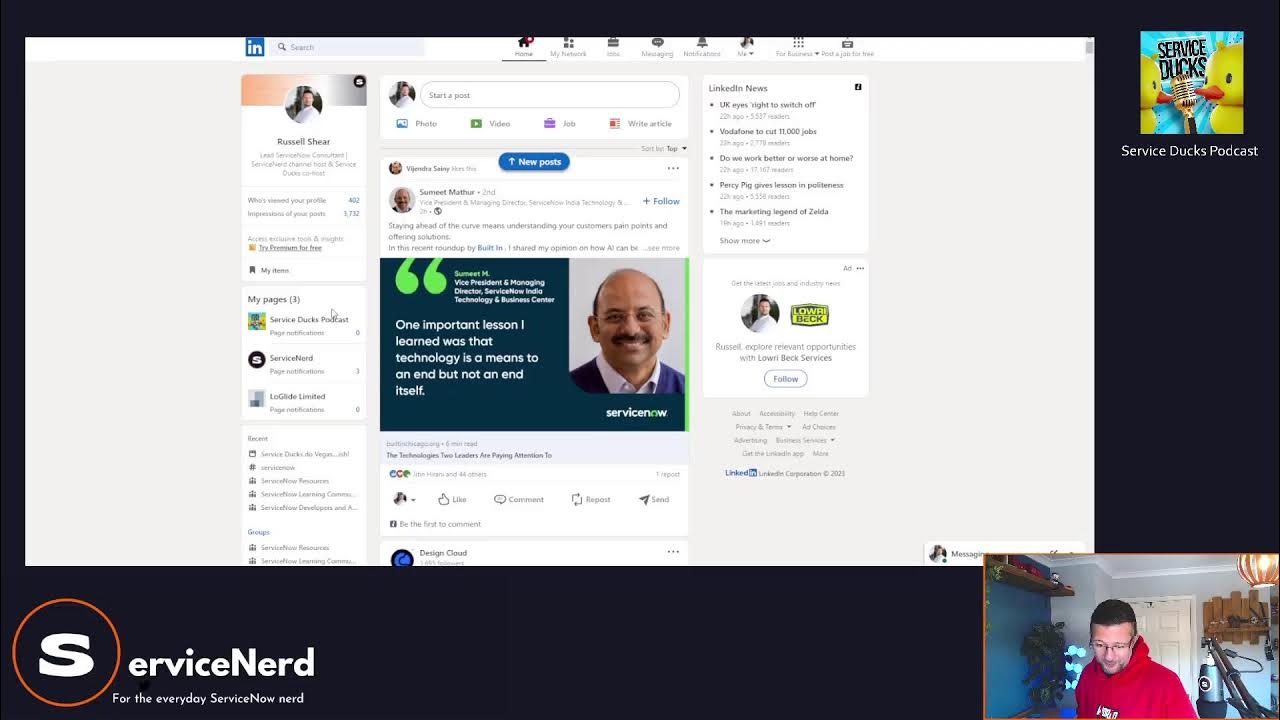1280x720 pixels.
Task: View Impressions of your posts stats
Action: click(303, 214)
